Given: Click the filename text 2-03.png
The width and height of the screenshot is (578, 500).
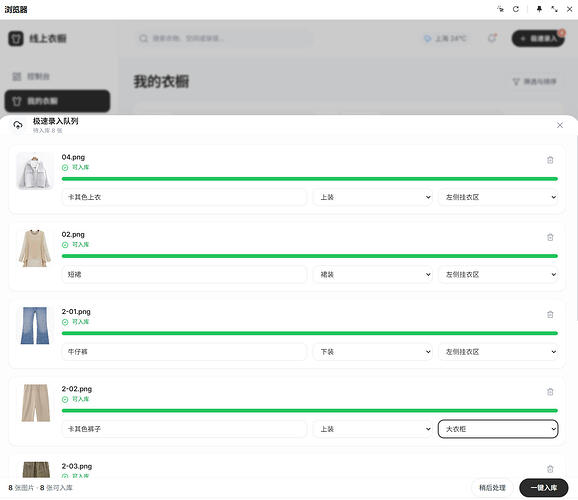Looking at the screenshot, I should point(77,466).
